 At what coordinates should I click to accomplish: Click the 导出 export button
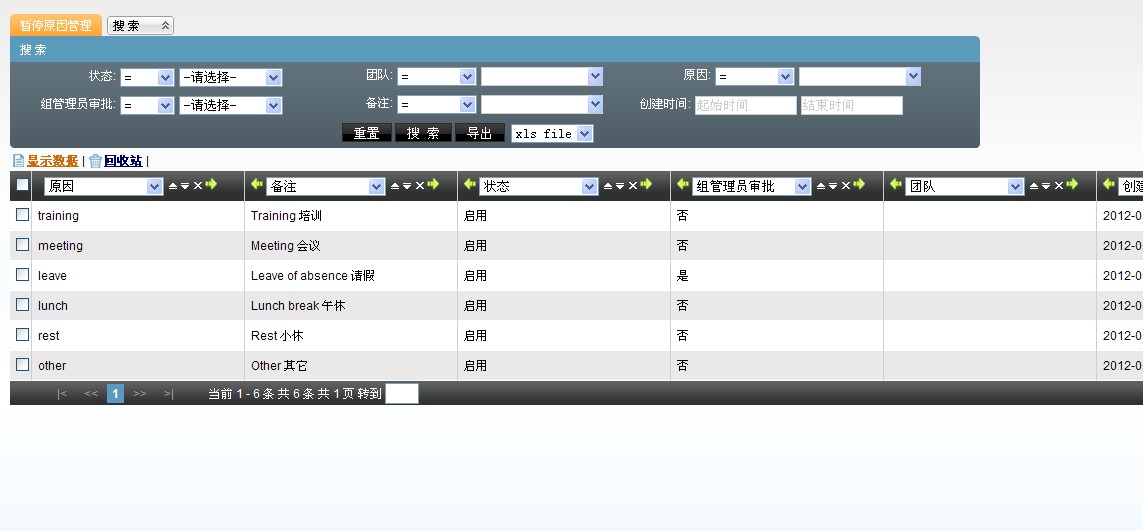click(x=479, y=134)
